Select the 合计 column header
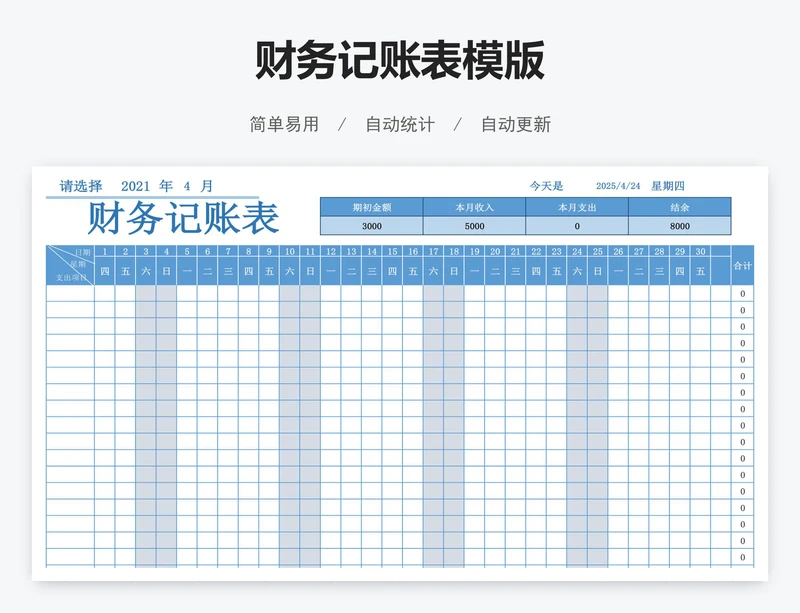 742,265
